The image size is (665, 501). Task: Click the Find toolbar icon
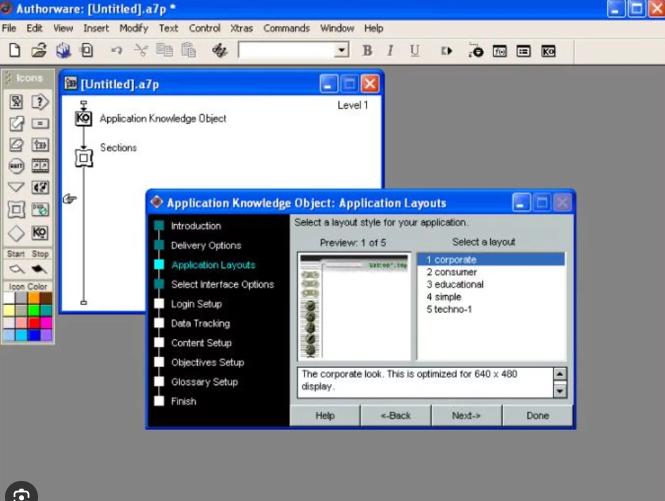[220, 50]
